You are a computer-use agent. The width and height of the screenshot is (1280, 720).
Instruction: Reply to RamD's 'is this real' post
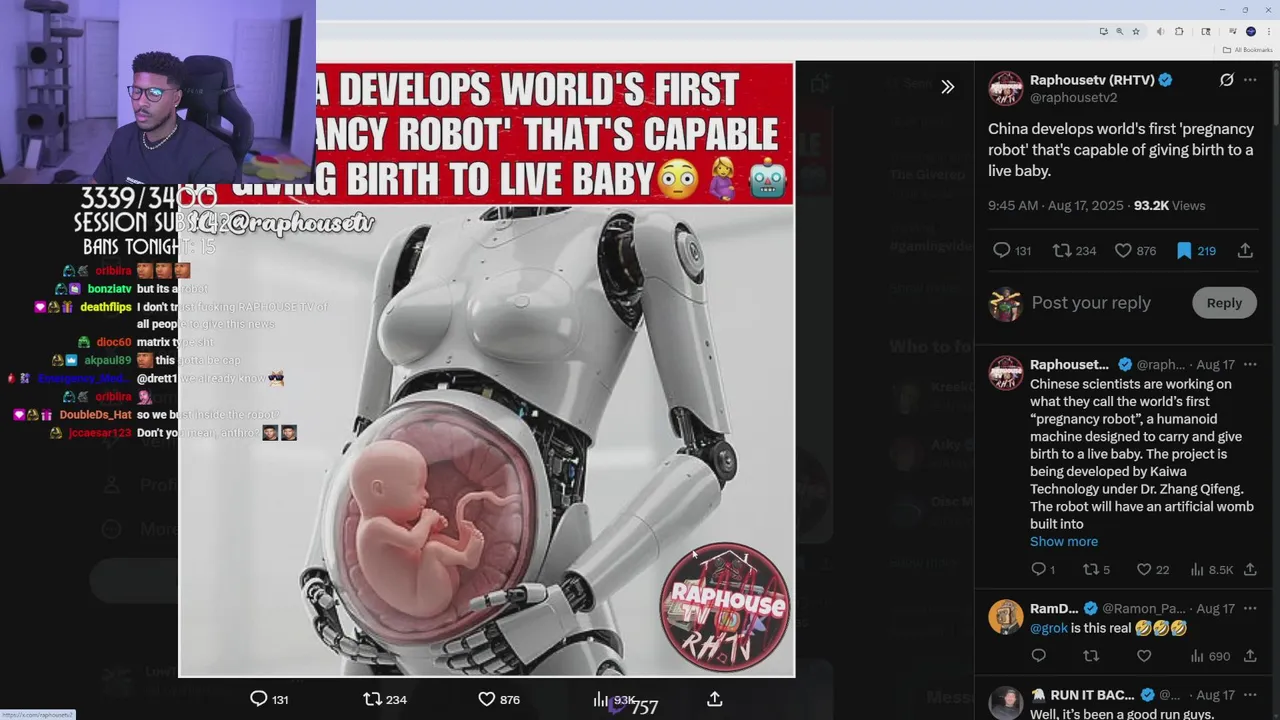(x=1038, y=656)
